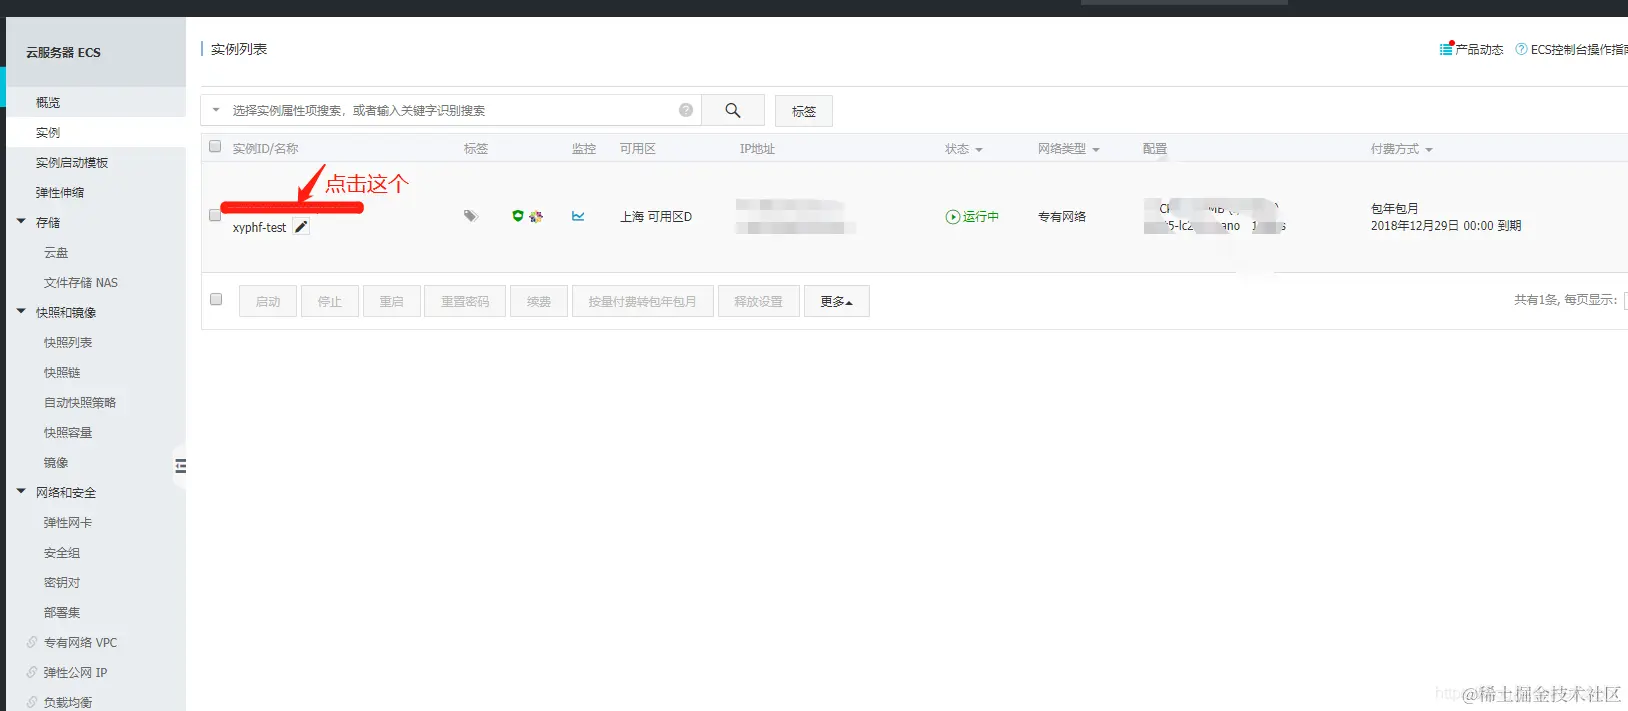Screen dimensions: 1628x711
Task: Open 概览 in the sidebar
Action: click(x=48, y=102)
